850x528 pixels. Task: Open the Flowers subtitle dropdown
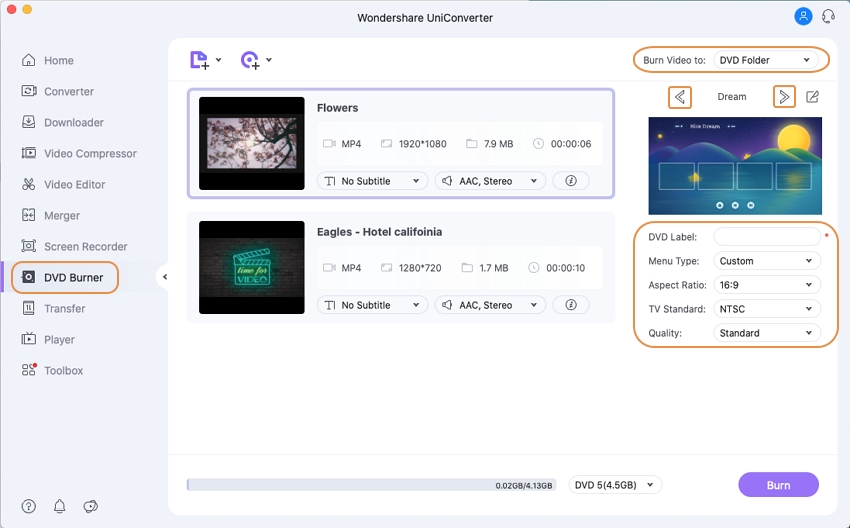[373, 181]
